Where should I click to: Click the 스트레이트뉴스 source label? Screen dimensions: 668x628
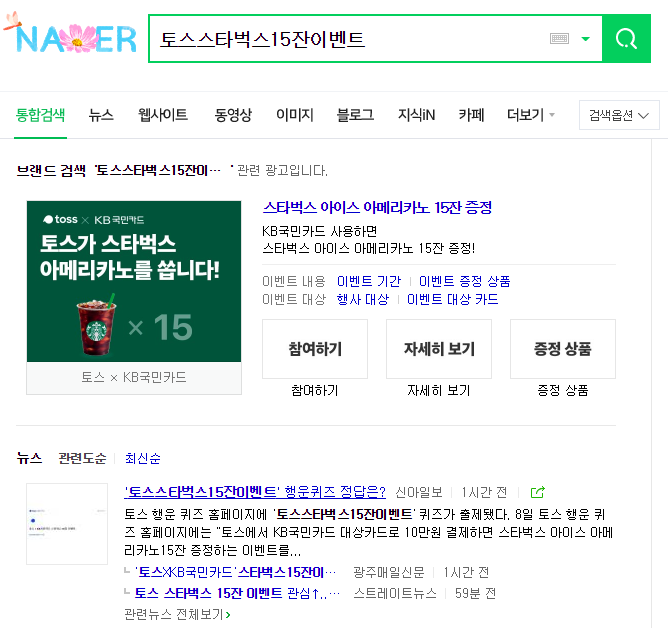click(x=395, y=593)
